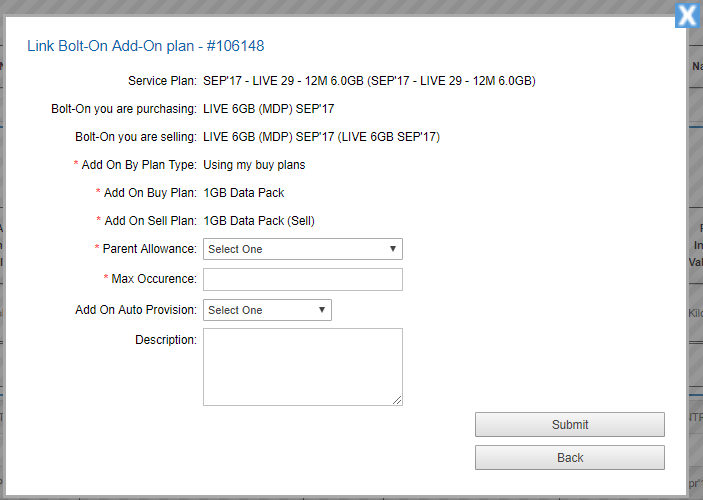Focus the Max Occurence input field

[302, 279]
